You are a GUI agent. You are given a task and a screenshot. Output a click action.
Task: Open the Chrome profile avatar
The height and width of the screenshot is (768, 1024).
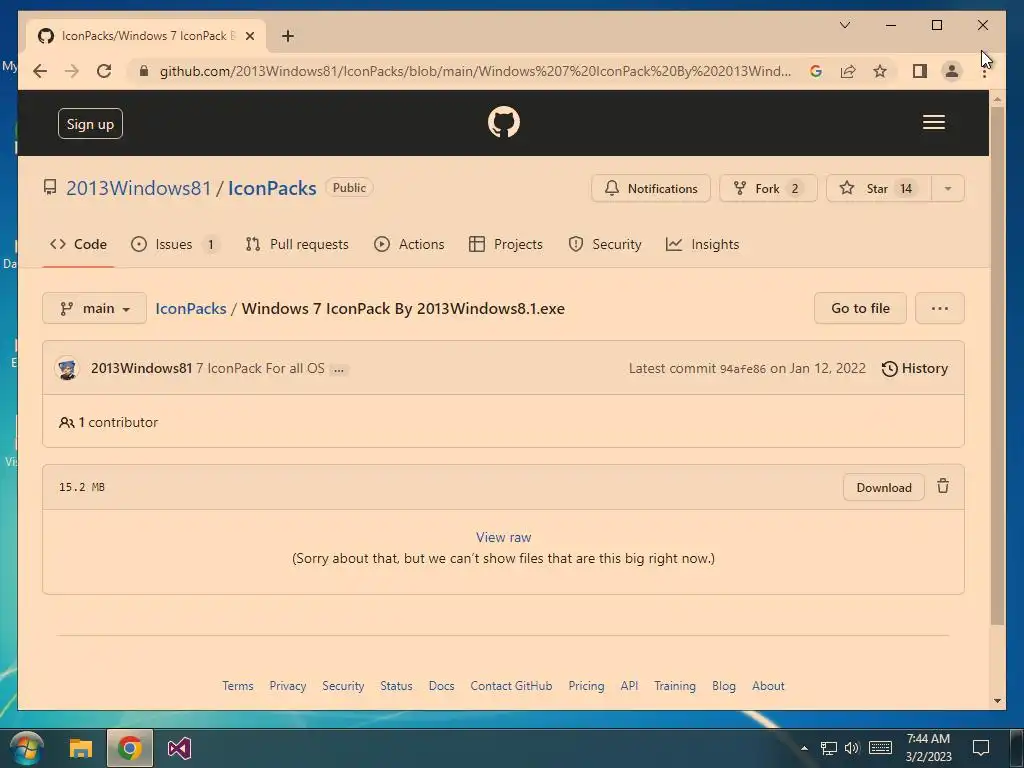(x=952, y=71)
